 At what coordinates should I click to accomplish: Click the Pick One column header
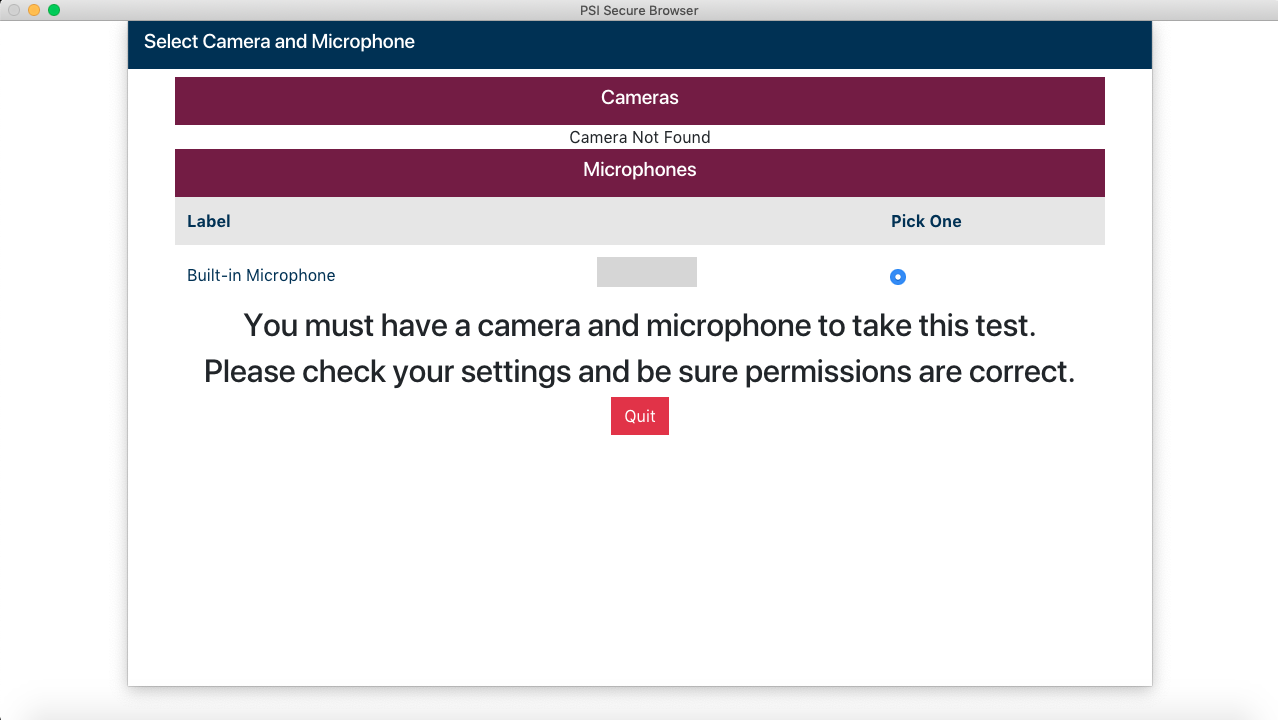click(x=926, y=221)
